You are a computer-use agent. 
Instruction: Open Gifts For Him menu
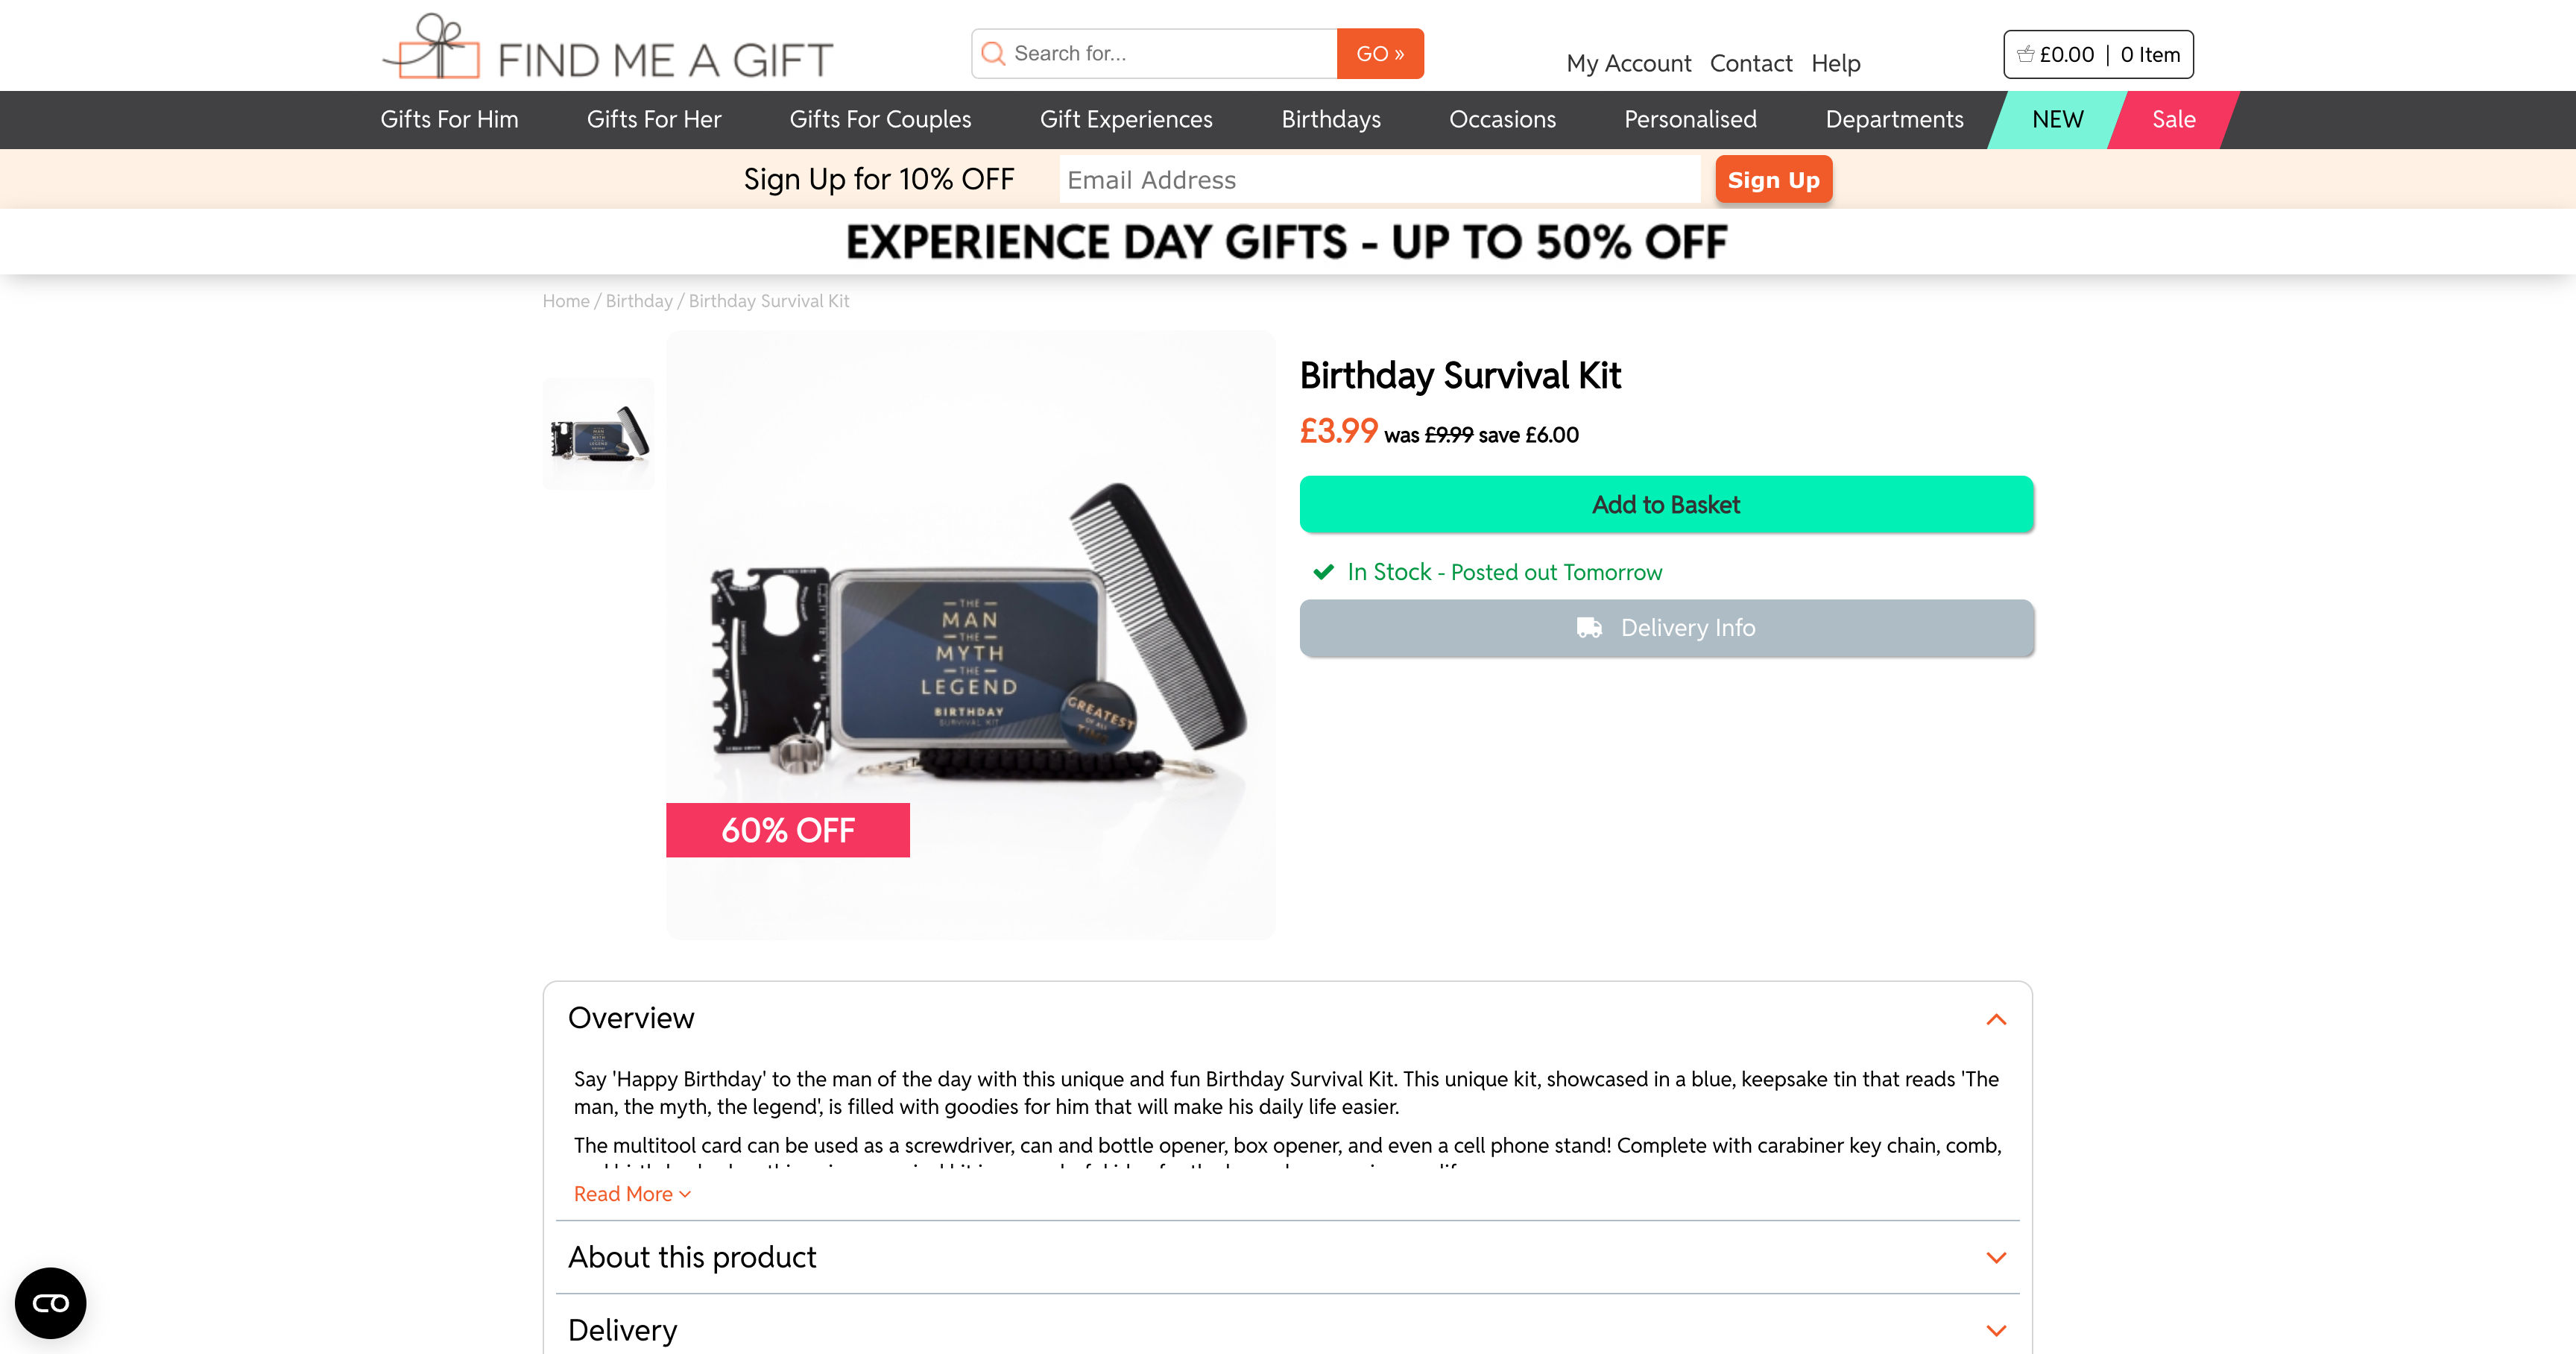(x=449, y=120)
